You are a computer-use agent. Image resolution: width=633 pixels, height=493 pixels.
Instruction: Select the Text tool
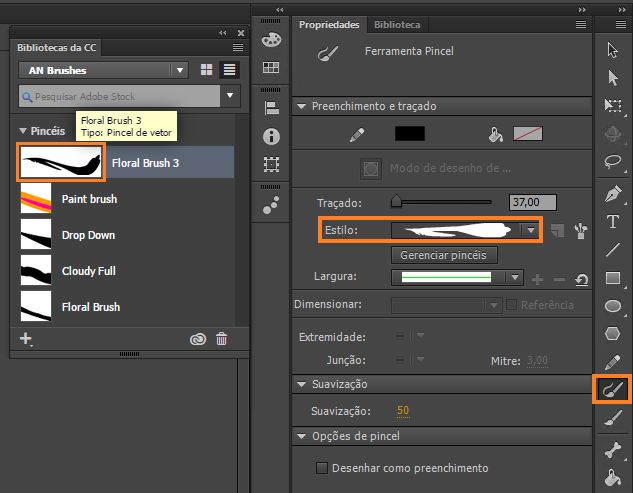click(613, 221)
